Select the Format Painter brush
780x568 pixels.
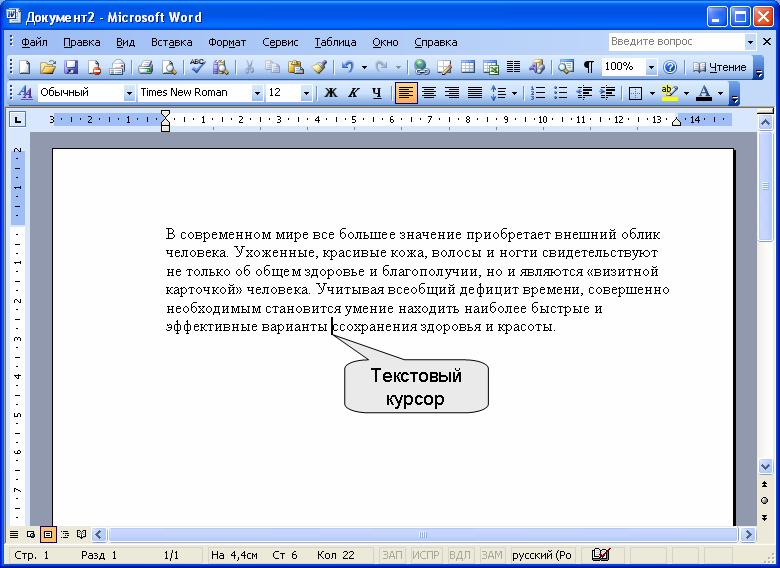click(x=319, y=67)
